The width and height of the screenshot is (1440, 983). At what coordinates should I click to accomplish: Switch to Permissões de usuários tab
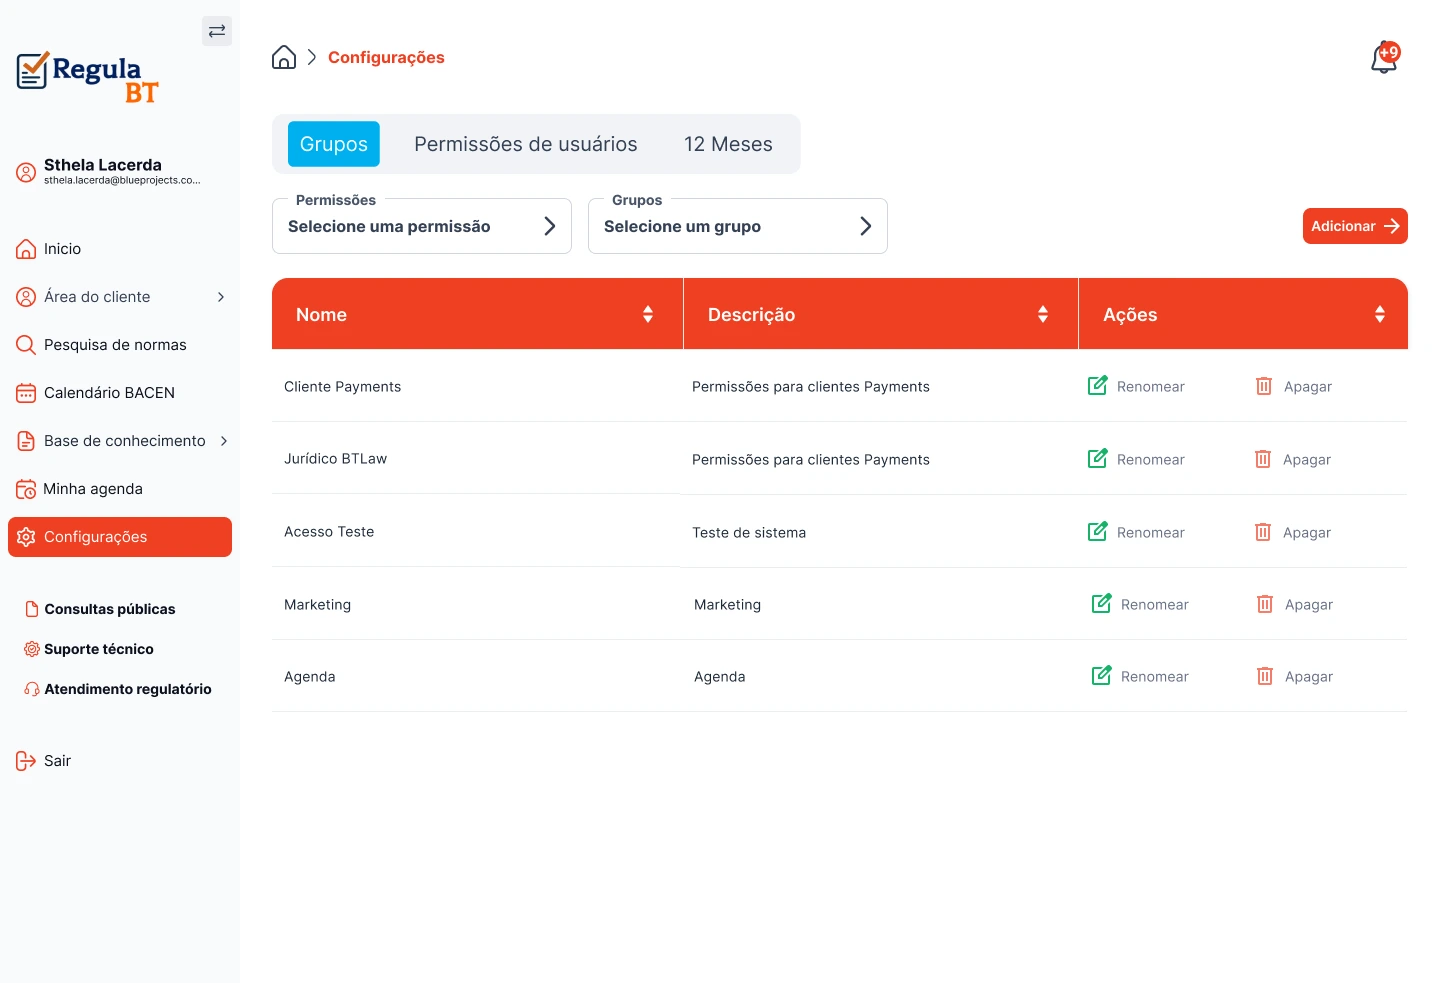click(525, 144)
